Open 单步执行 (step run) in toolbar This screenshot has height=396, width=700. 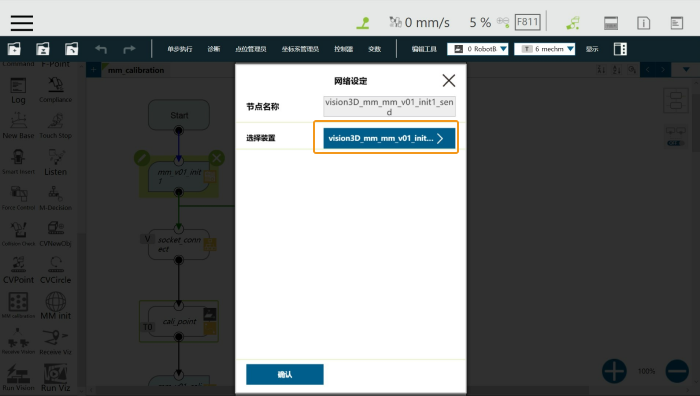click(x=179, y=49)
